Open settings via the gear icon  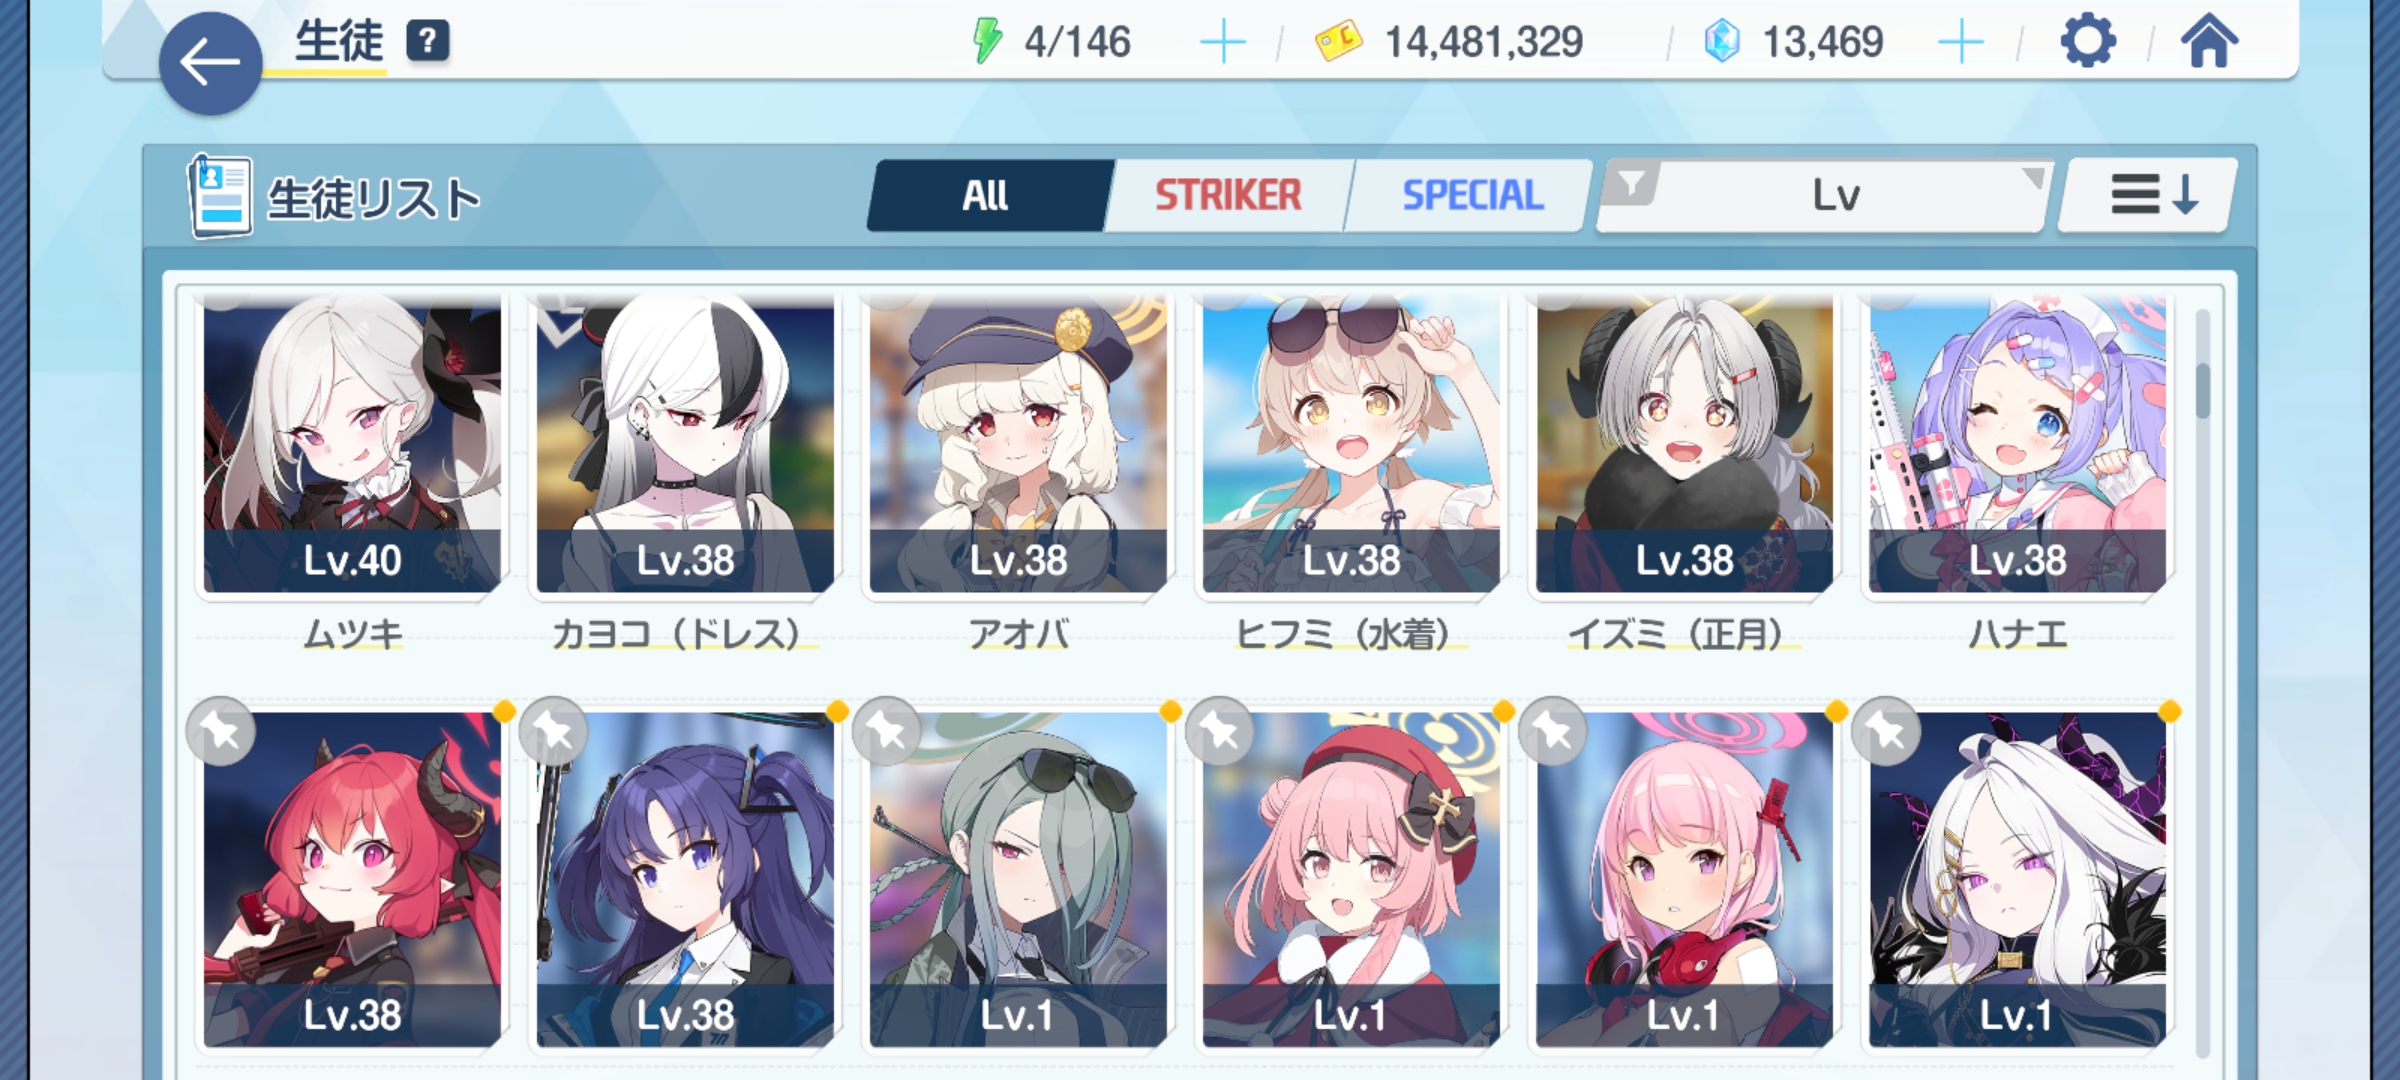tap(2088, 42)
